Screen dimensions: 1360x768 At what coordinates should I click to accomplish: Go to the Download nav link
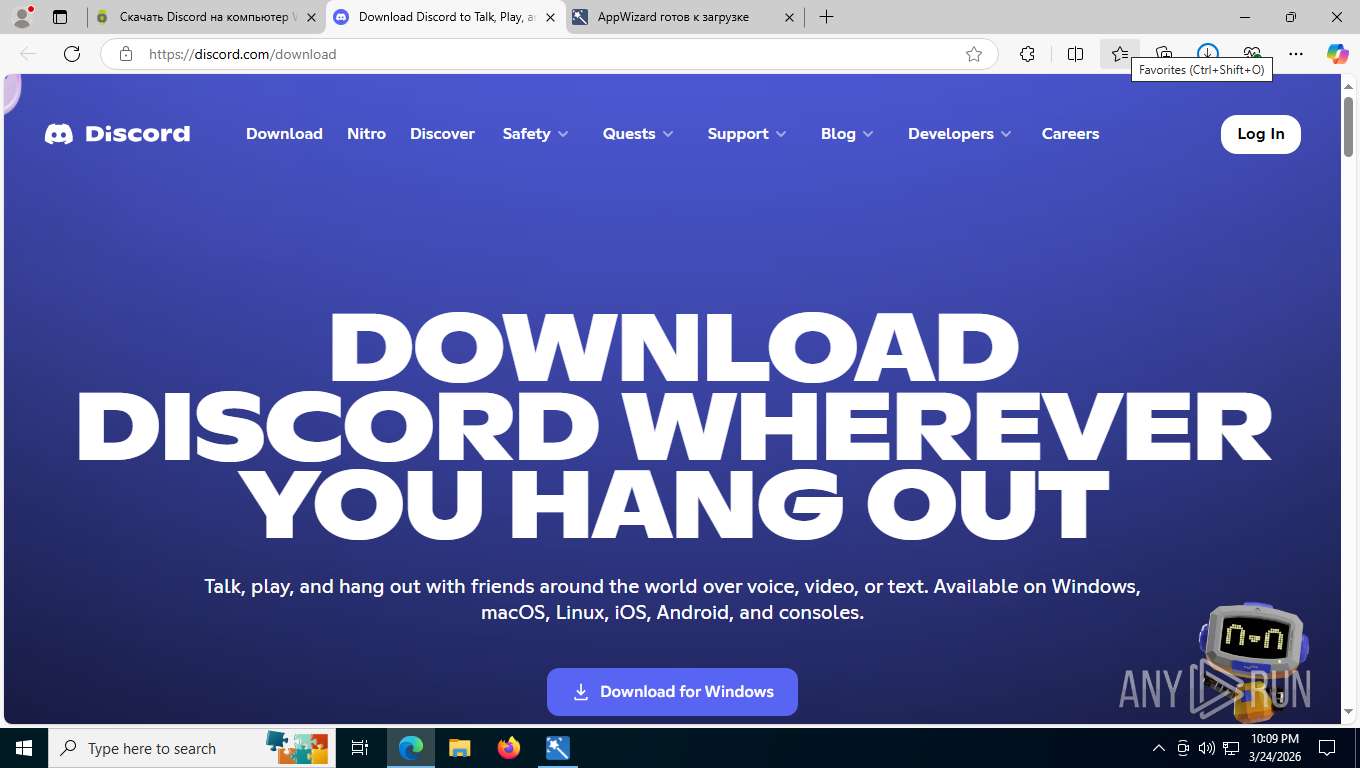coord(284,134)
